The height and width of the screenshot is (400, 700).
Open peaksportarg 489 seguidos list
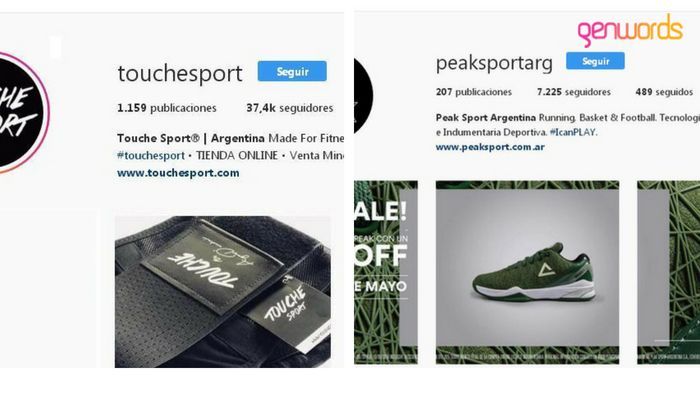664,92
